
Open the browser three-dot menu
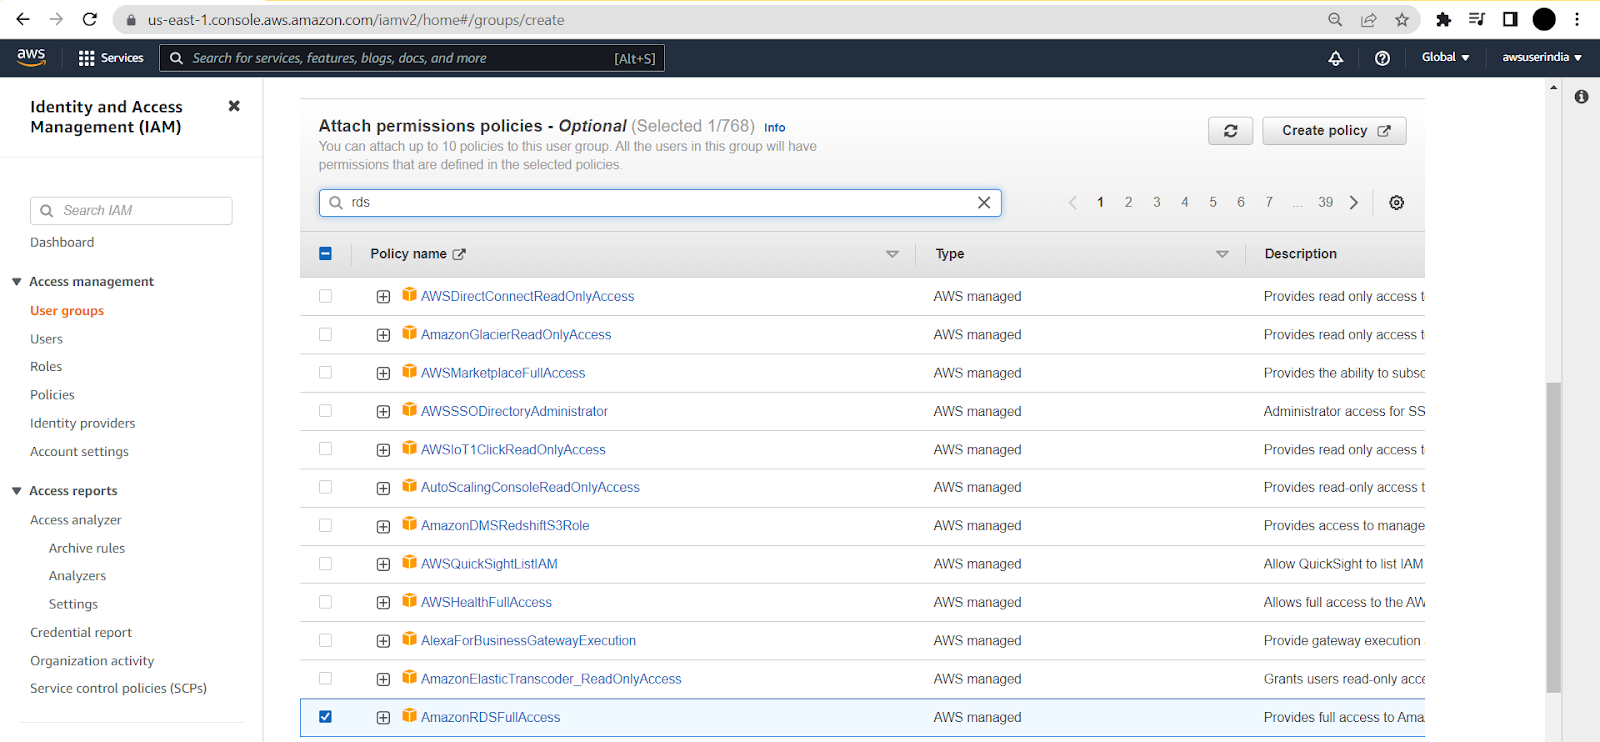coord(1577,19)
